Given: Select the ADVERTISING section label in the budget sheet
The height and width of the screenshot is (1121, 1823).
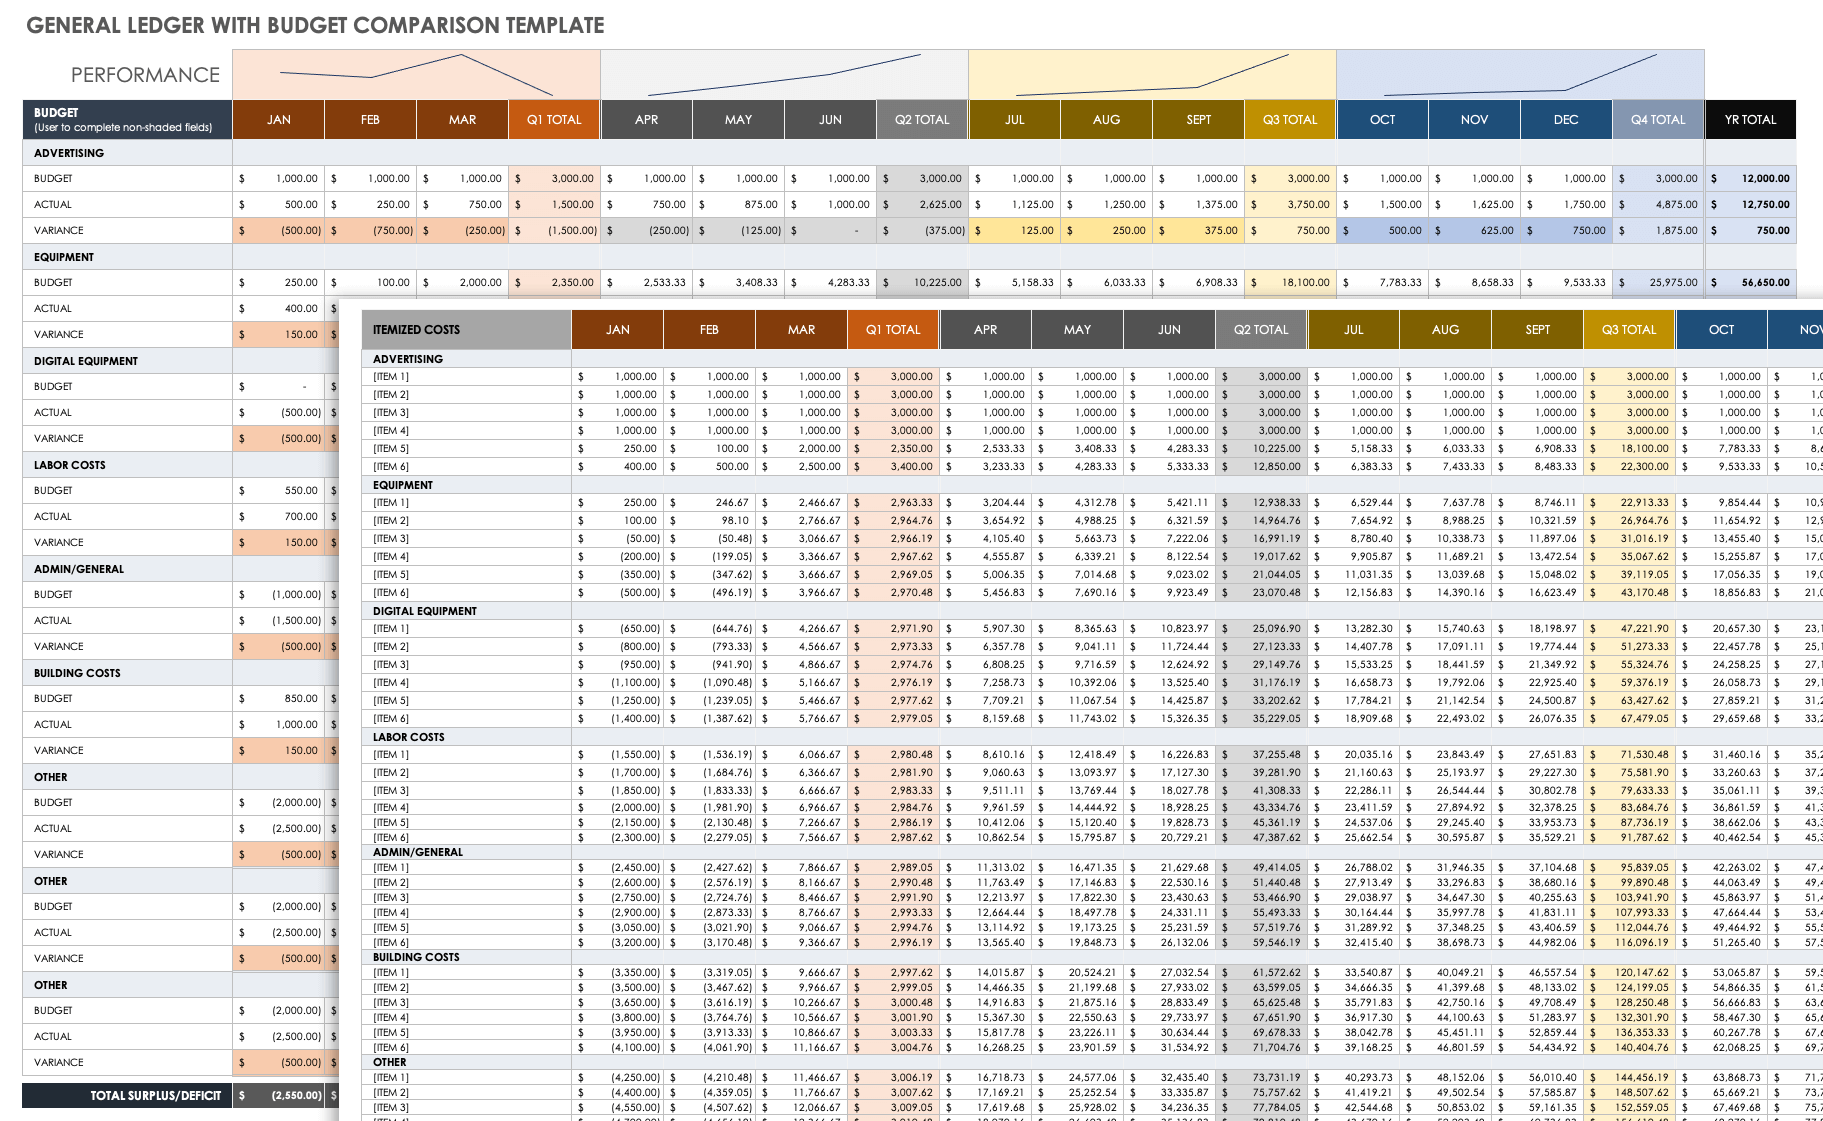Looking at the screenshot, I should 69,153.
